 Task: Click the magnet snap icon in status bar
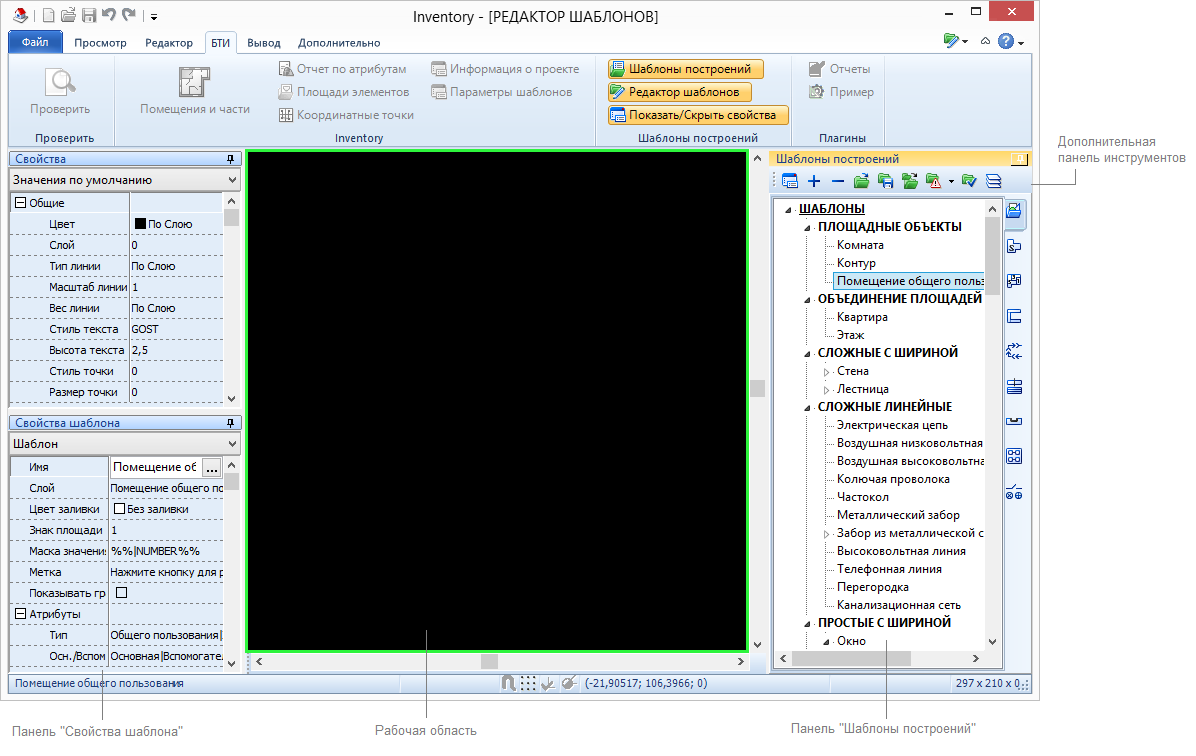508,684
